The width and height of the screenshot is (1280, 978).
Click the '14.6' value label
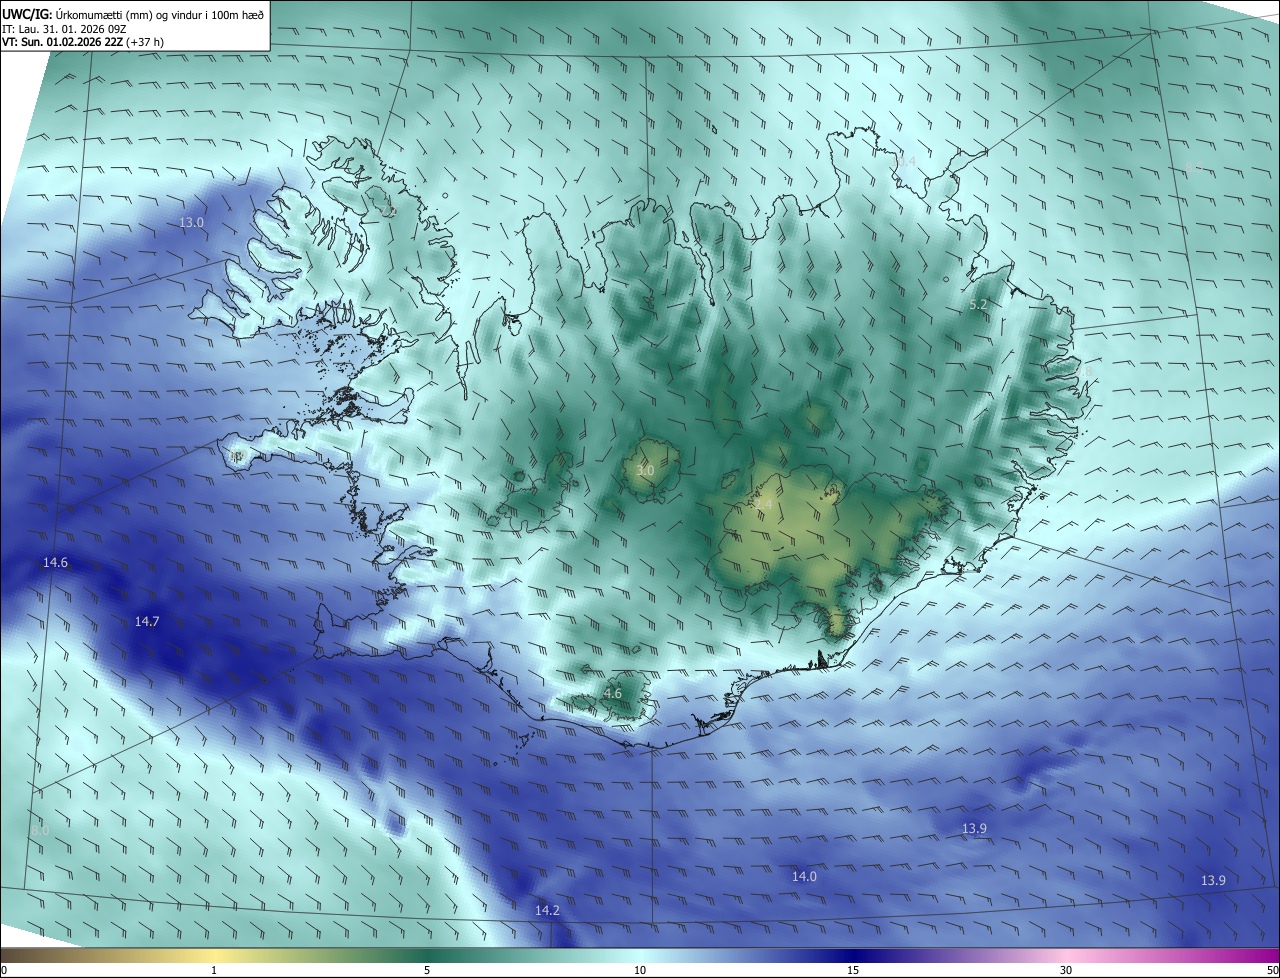point(55,563)
